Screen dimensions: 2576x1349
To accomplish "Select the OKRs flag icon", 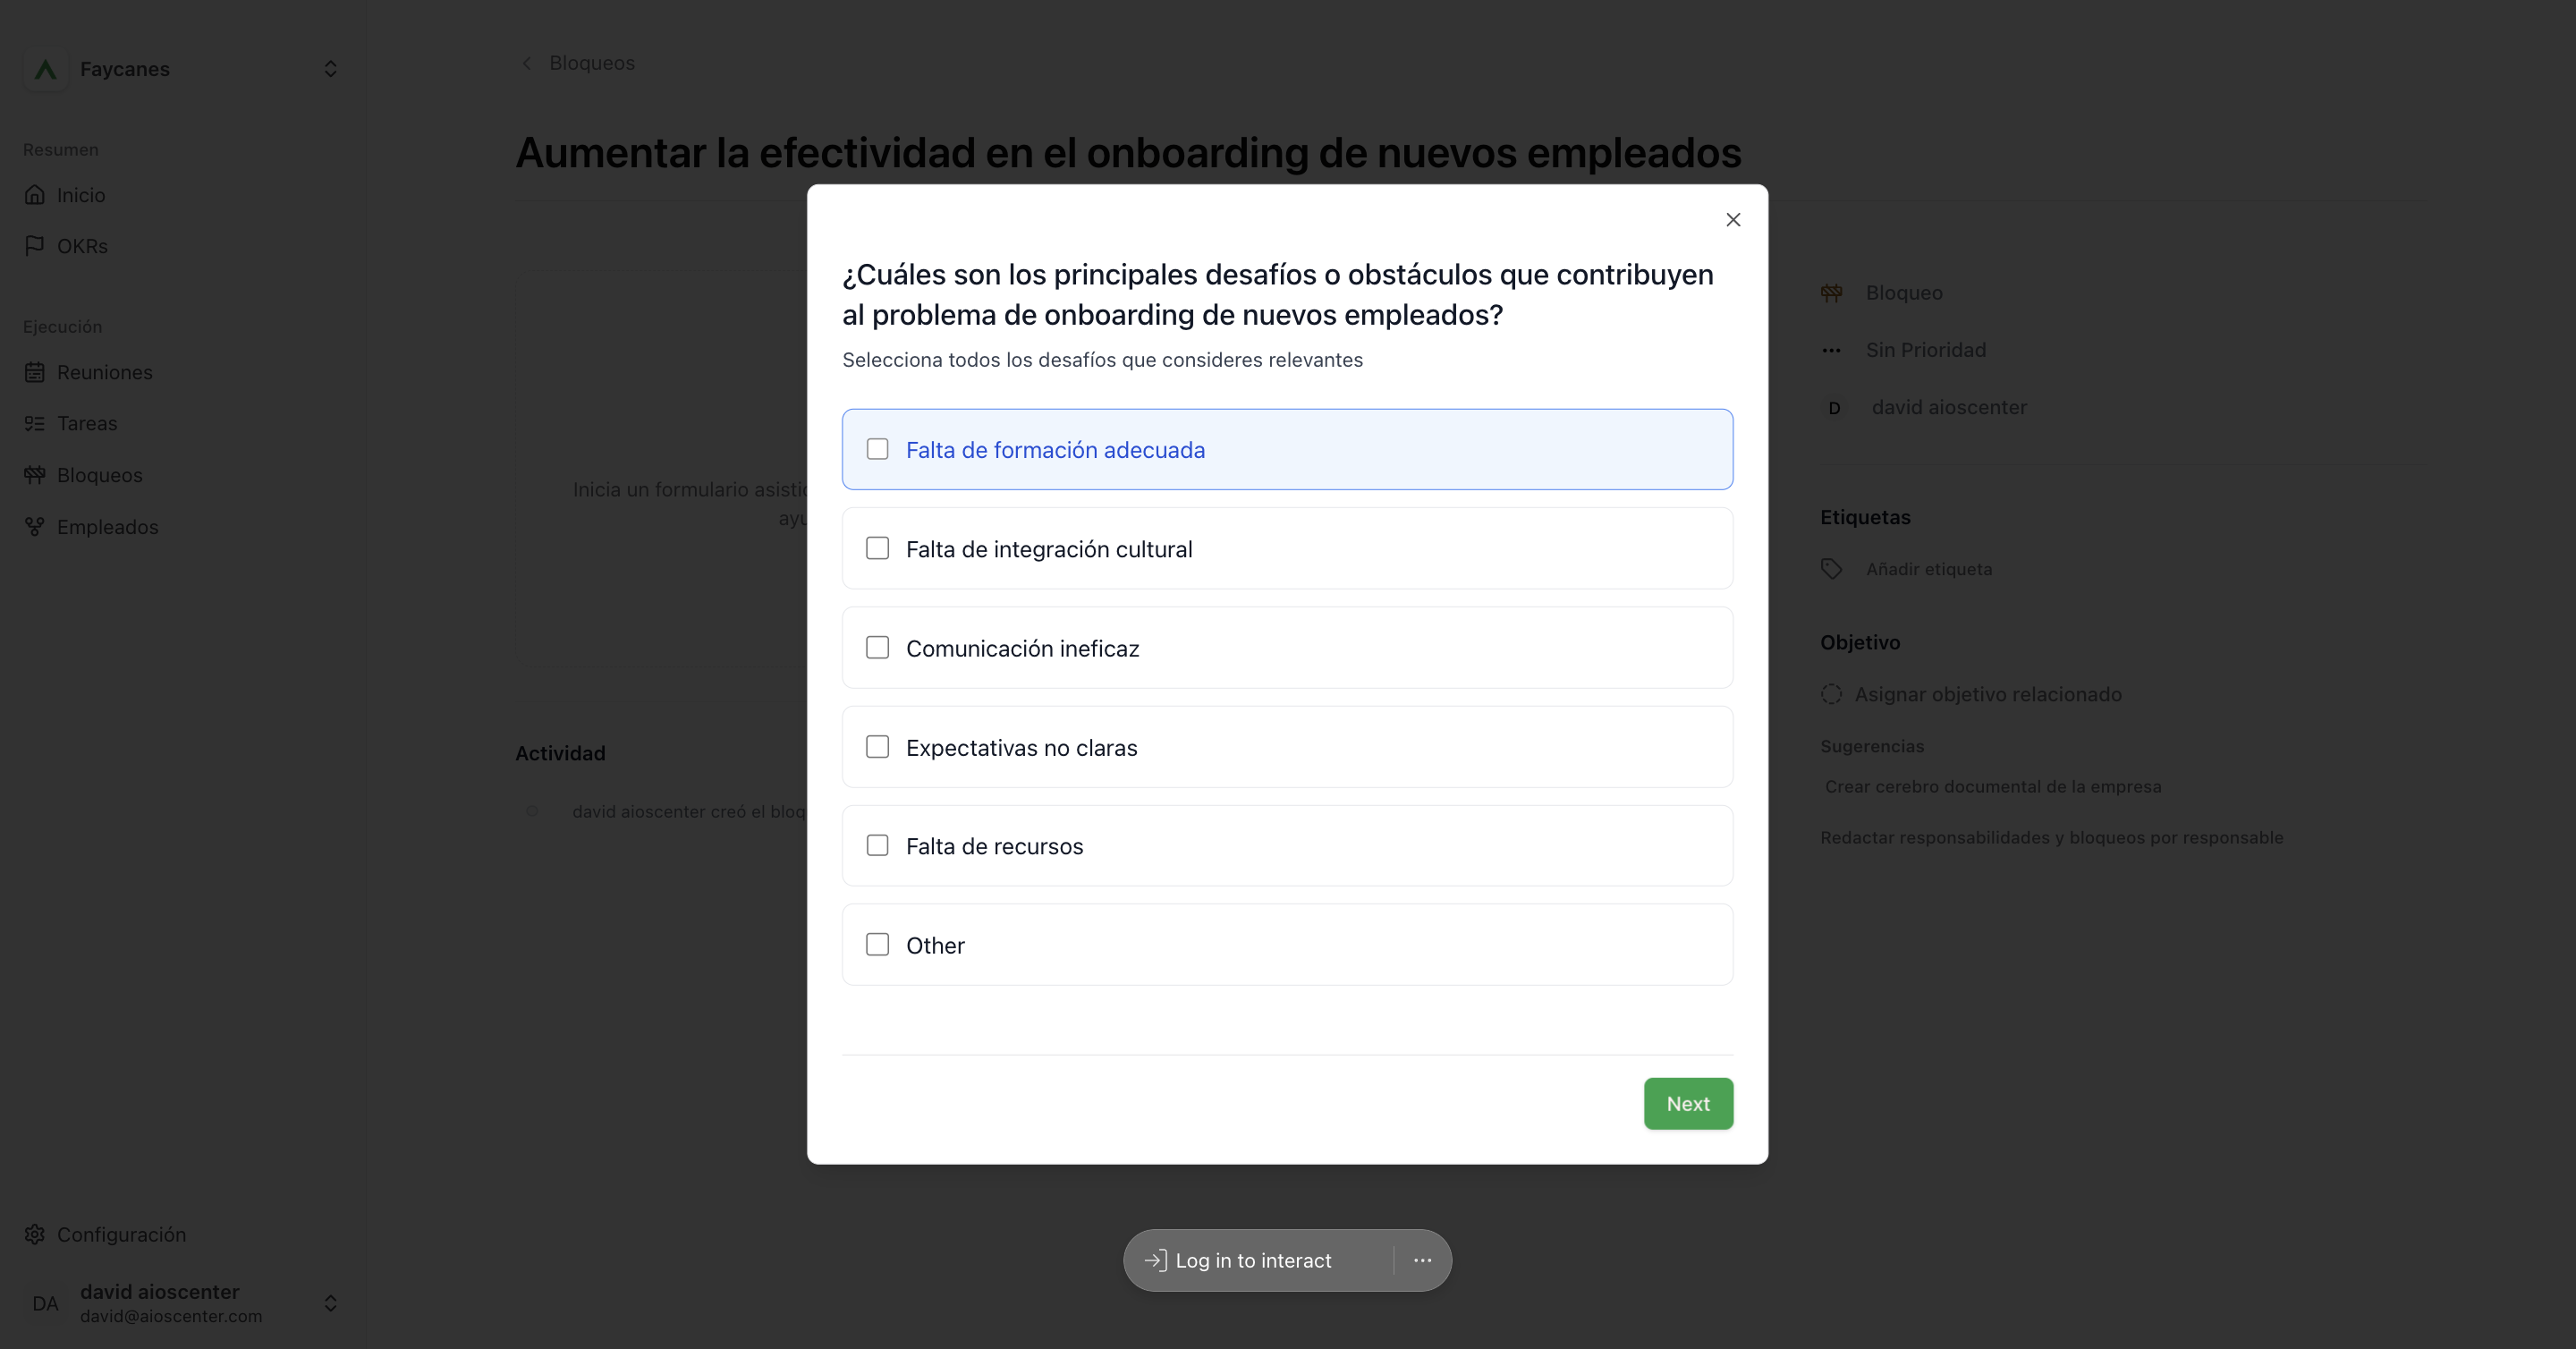I will point(35,246).
